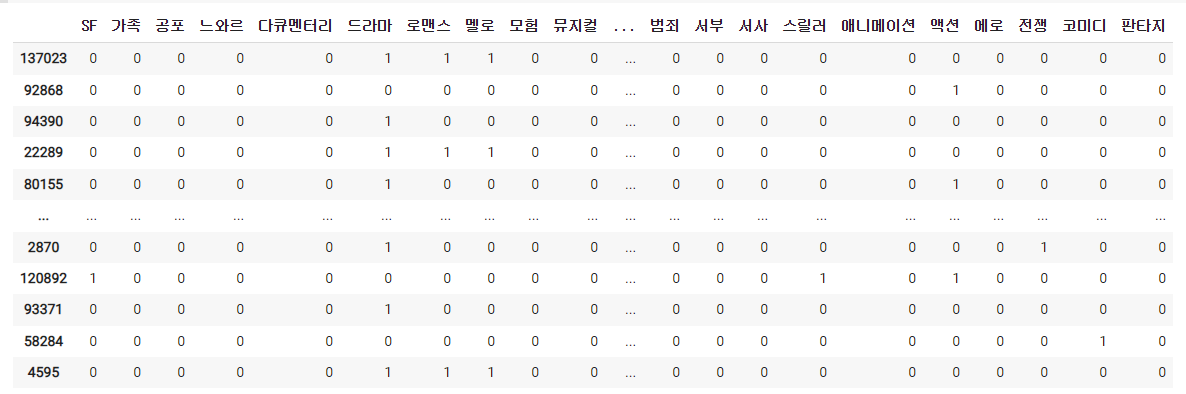The height and width of the screenshot is (394, 1186).
Task: Click the 1 in 액션 column, row 120892
Action: [955, 278]
